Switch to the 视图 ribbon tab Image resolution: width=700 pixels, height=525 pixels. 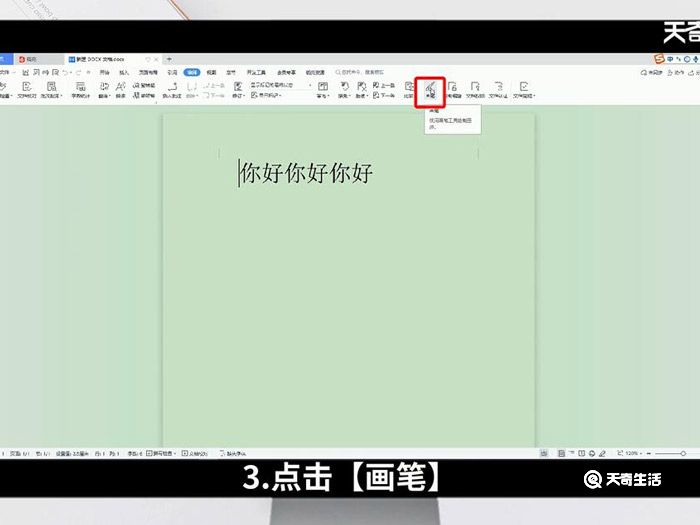[211, 72]
